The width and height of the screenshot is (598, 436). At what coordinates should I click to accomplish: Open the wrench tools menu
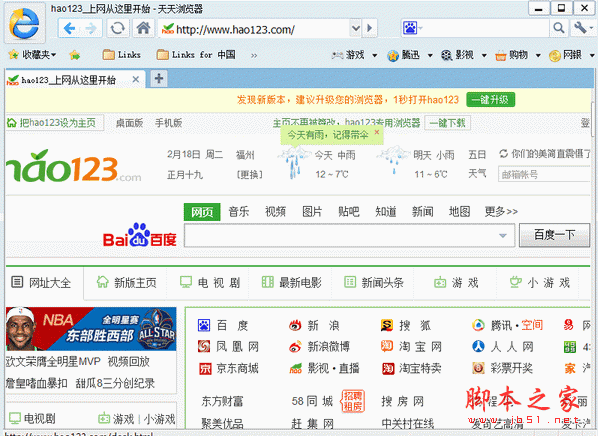click(x=582, y=28)
